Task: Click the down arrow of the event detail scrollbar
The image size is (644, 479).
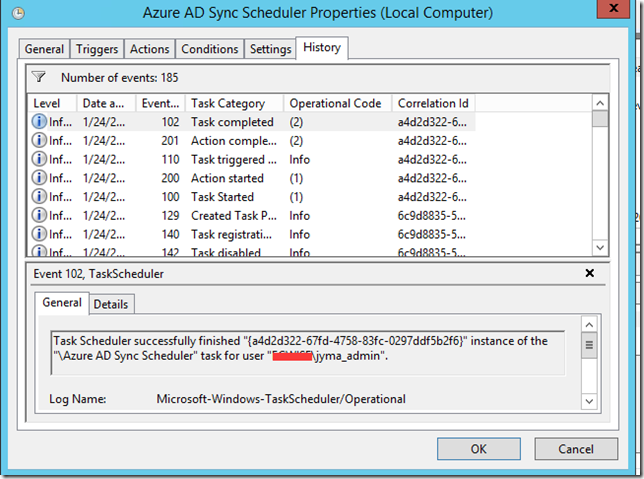Action: (589, 401)
